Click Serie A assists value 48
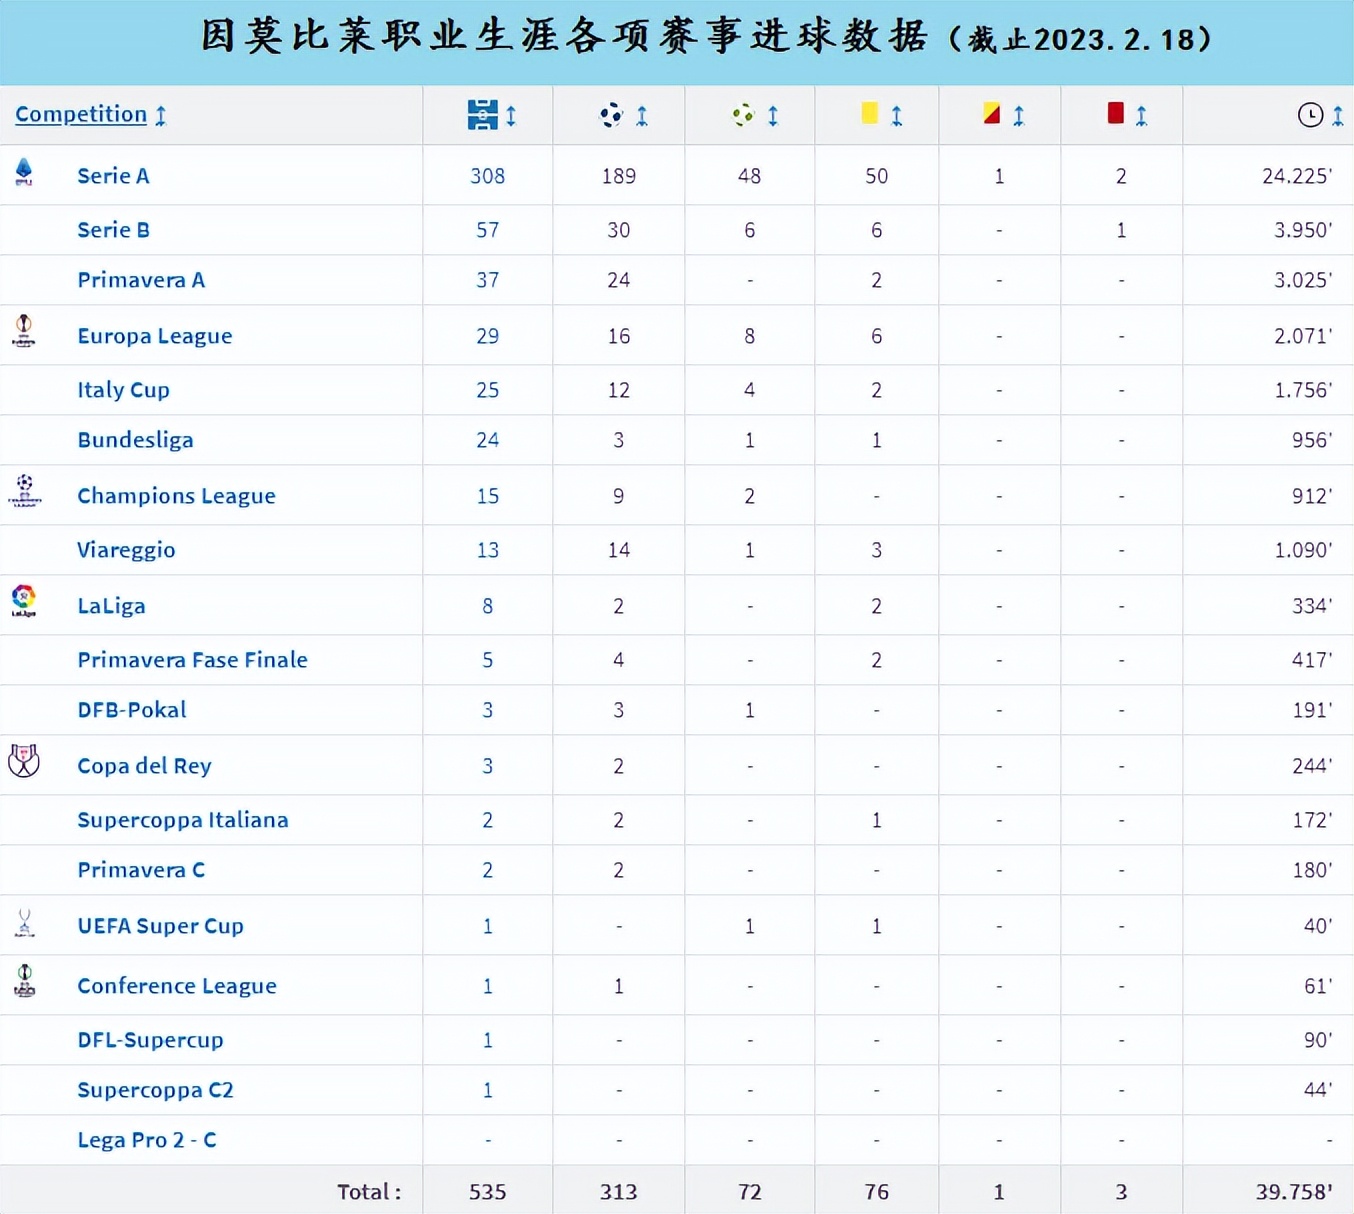The height and width of the screenshot is (1214, 1354). (x=750, y=176)
